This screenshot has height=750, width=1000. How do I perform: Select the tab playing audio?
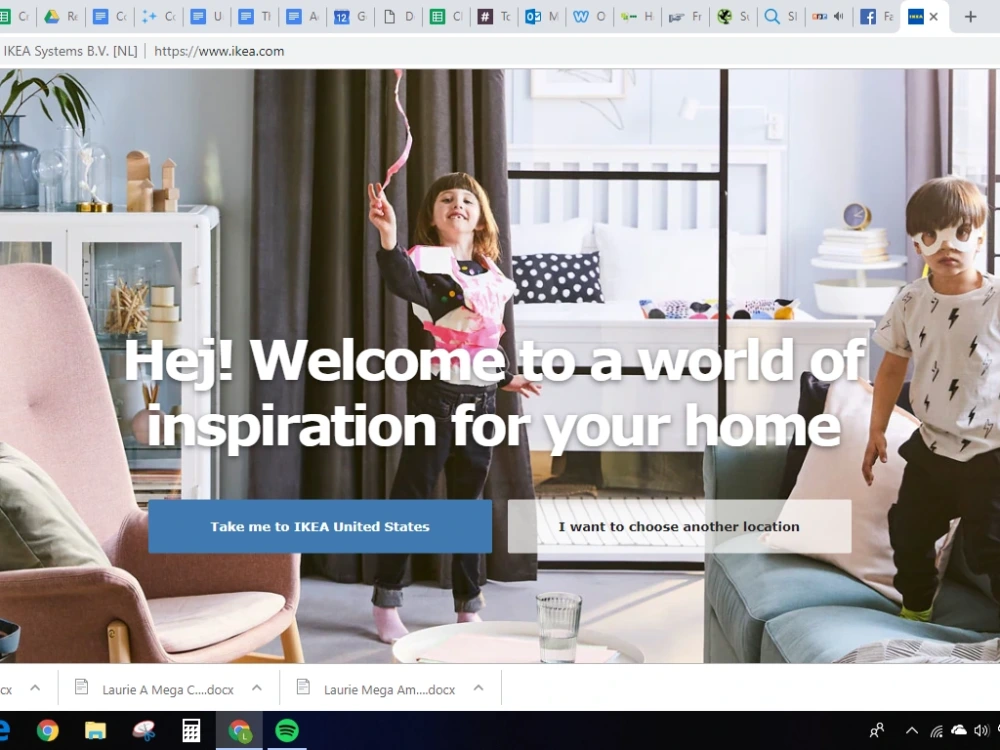tap(828, 17)
